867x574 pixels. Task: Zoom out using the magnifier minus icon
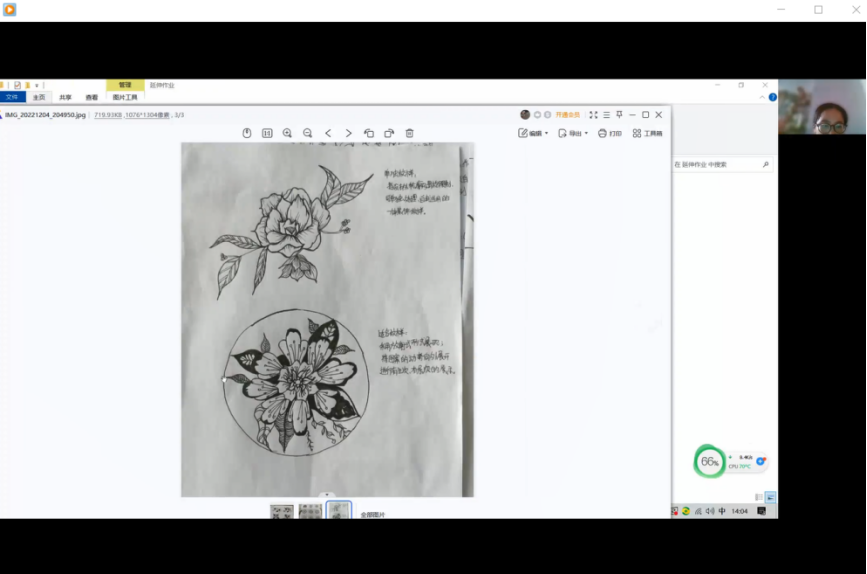tap(307, 133)
